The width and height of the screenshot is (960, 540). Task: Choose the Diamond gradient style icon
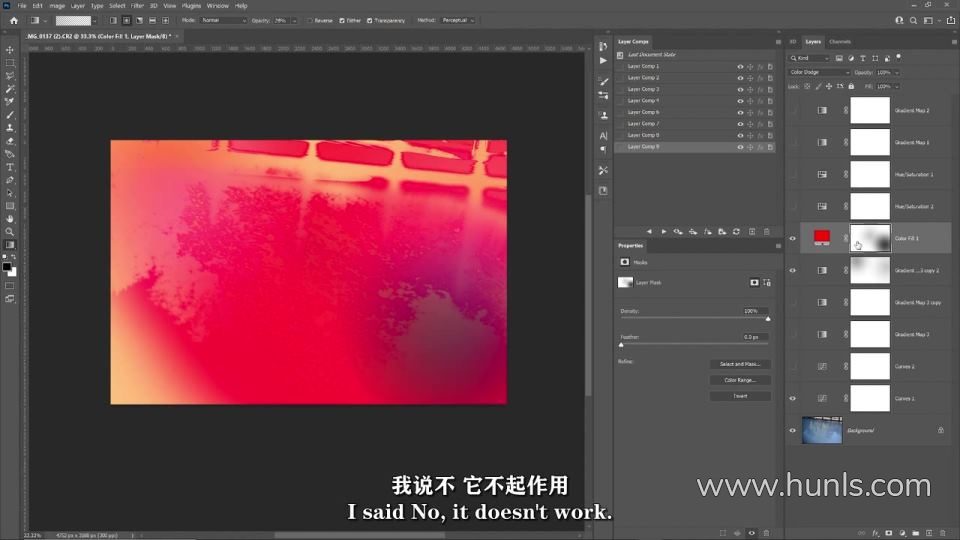(x=165, y=20)
